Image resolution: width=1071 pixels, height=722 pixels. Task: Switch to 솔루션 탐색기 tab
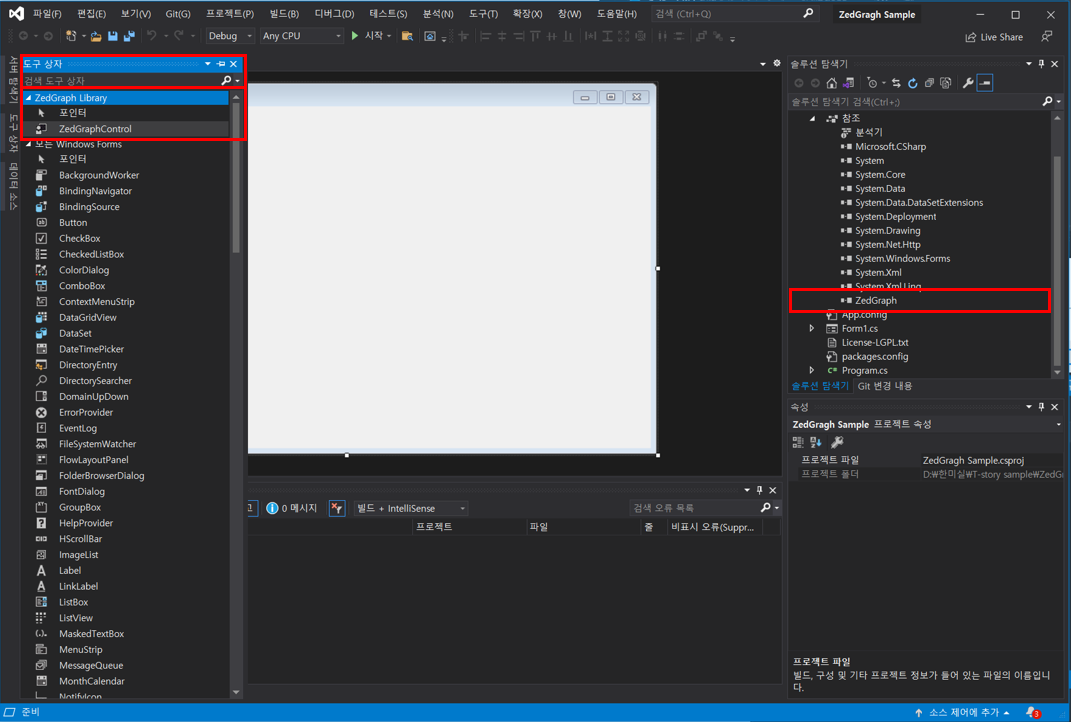(x=820, y=386)
